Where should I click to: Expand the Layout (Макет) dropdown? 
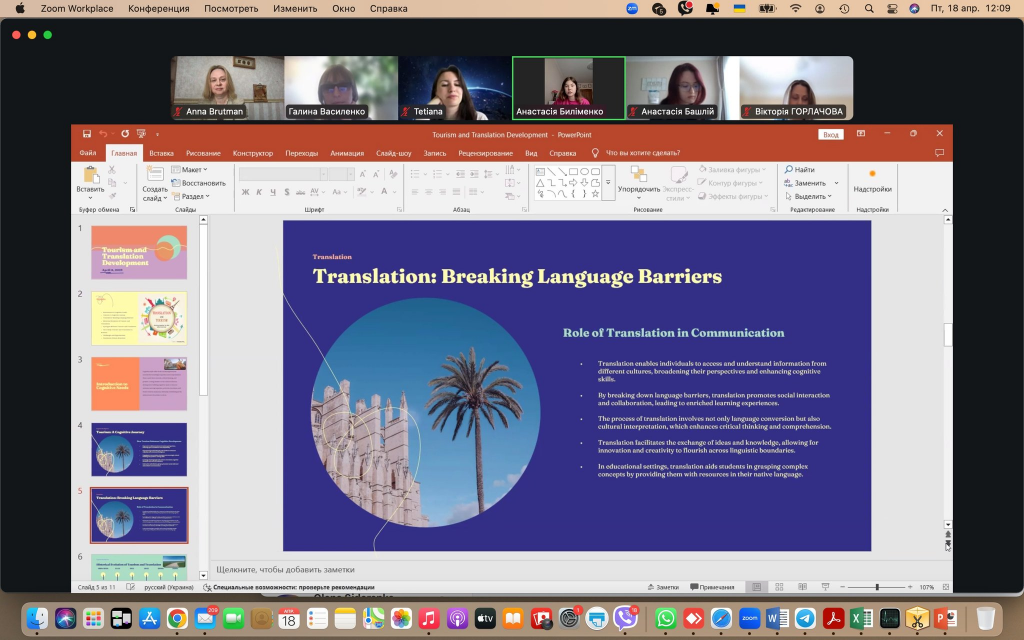pyautogui.click(x=191, y=170)
